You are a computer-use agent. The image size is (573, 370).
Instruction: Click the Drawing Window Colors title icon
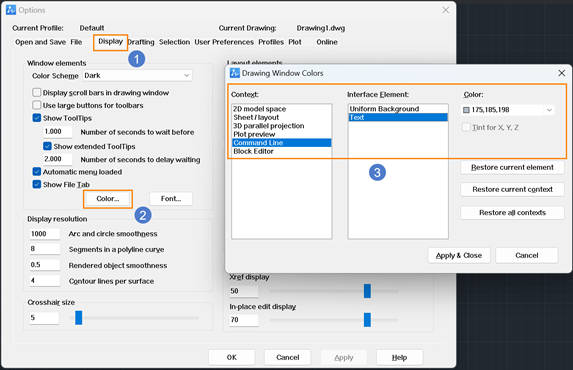[235, 73]
